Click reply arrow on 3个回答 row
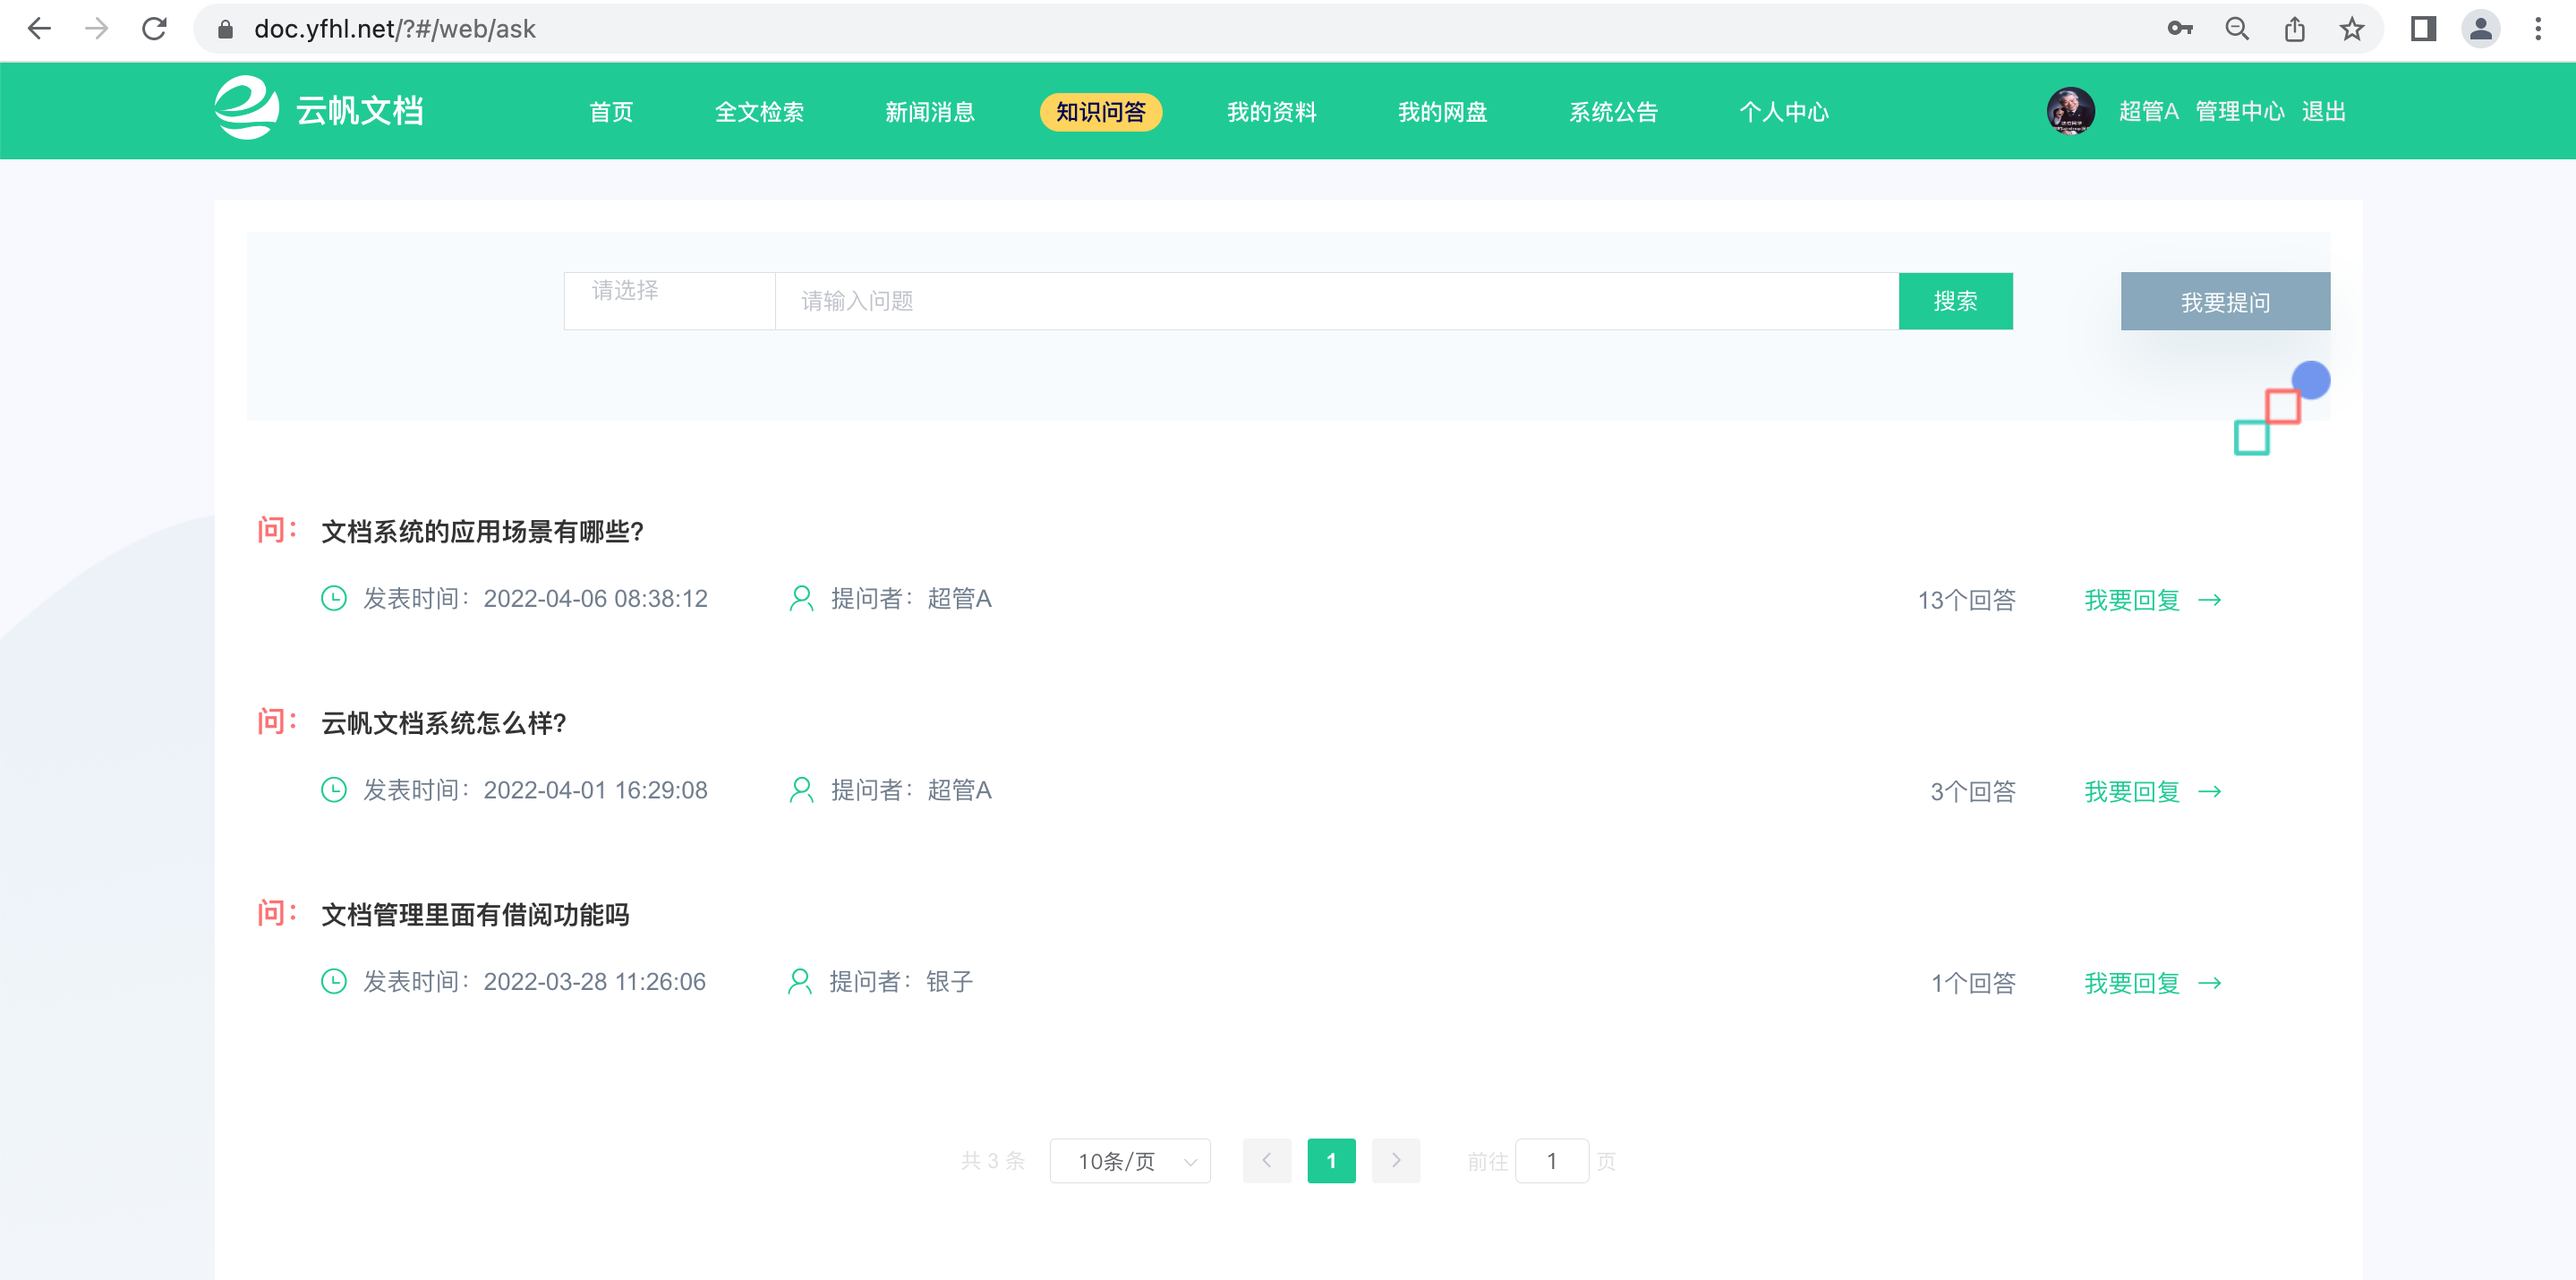Screen dimensions: 2576x1280 point(2210,791)
